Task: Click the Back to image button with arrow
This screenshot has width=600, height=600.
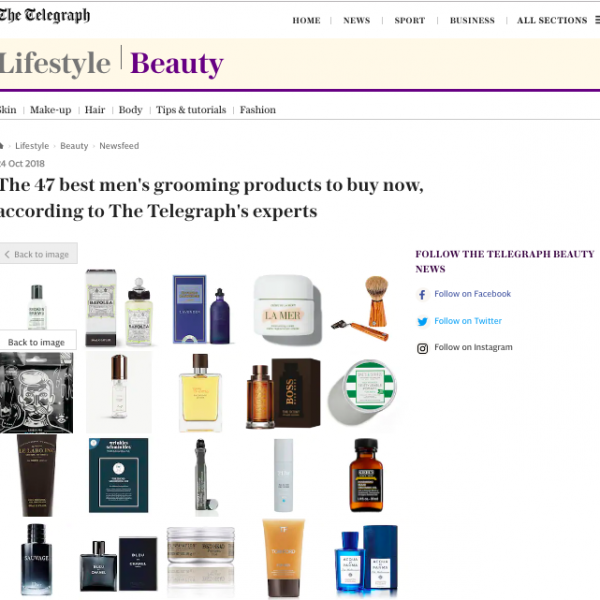Action: click(x=38, y=254)
